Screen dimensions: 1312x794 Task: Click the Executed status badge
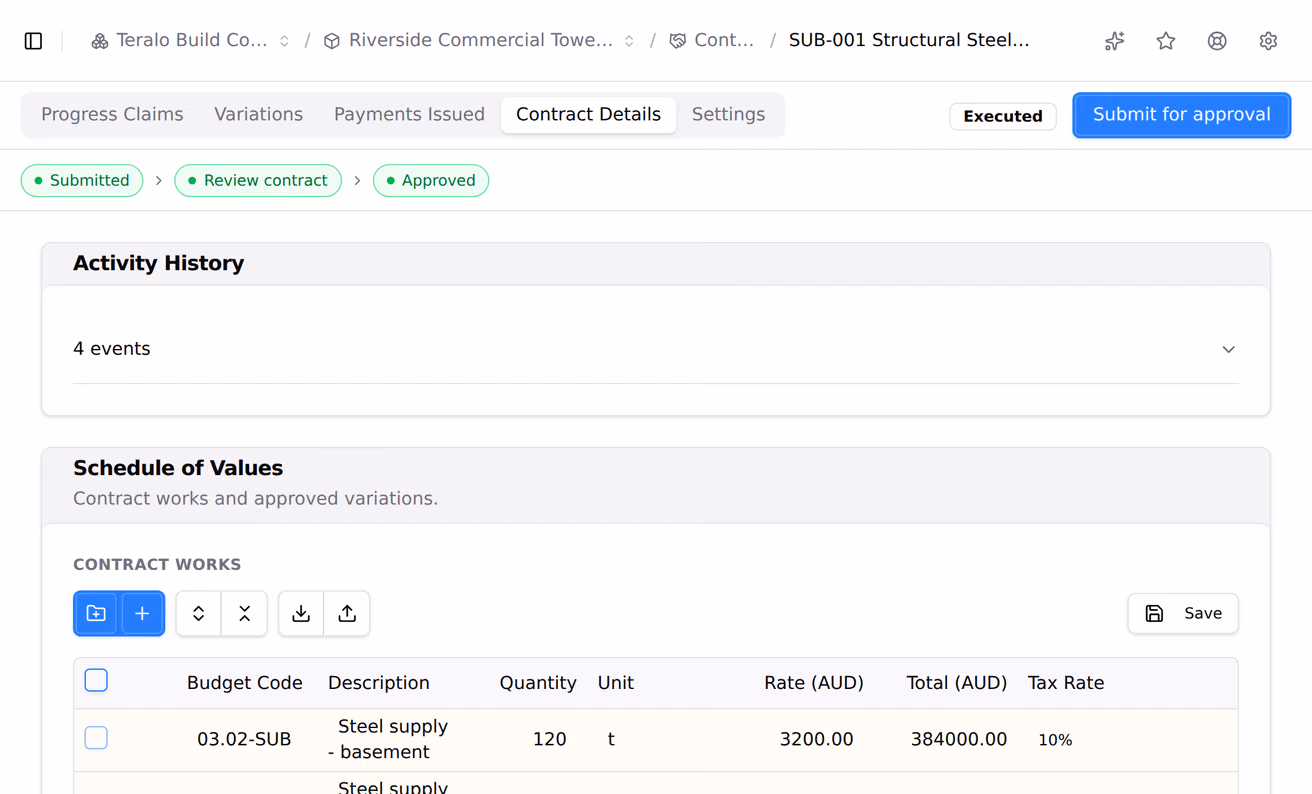pos(1002,116)
